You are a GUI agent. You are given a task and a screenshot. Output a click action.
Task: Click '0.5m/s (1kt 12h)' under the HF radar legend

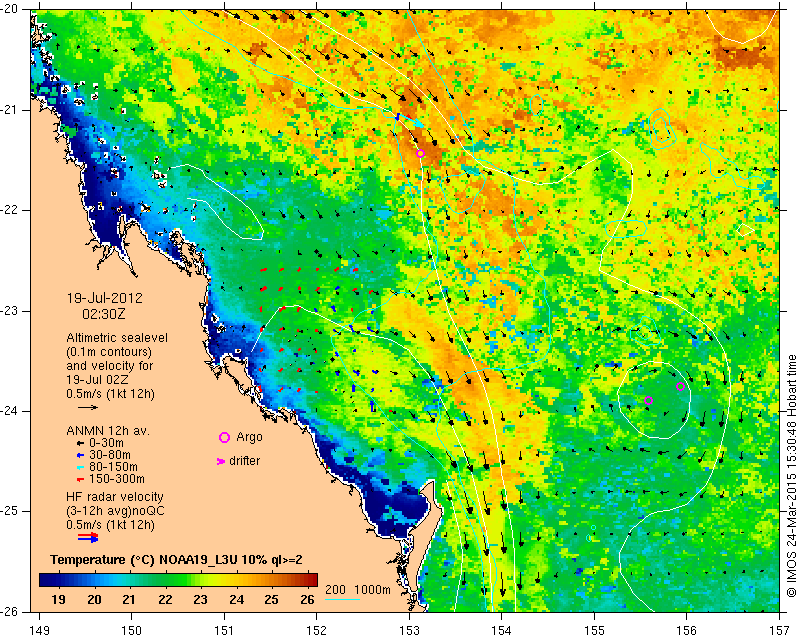(x=110, y=524)
